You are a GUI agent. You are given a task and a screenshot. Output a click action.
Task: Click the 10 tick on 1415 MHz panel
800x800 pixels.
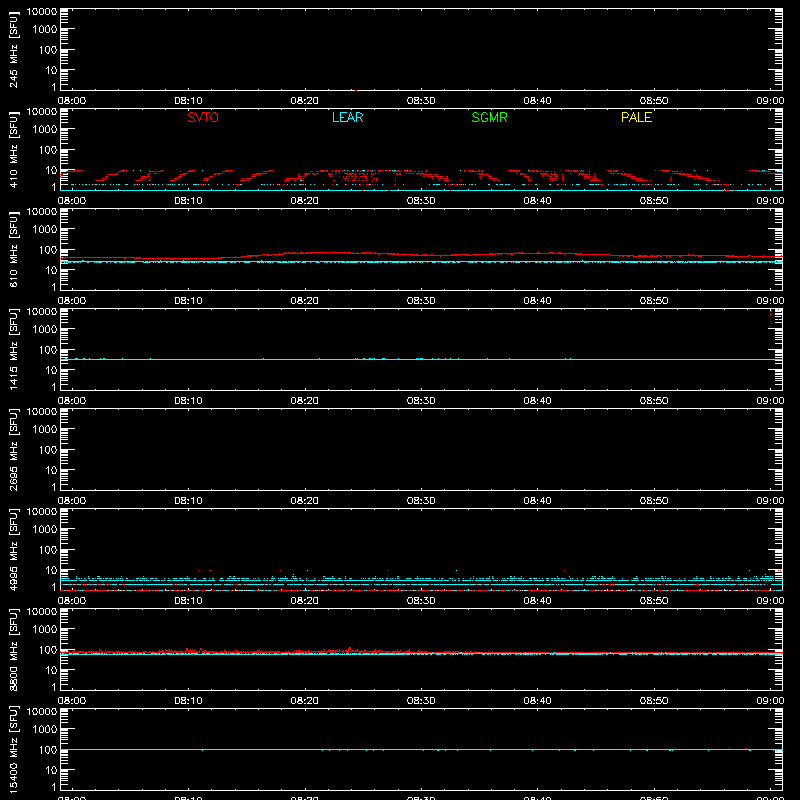point(52,370)
